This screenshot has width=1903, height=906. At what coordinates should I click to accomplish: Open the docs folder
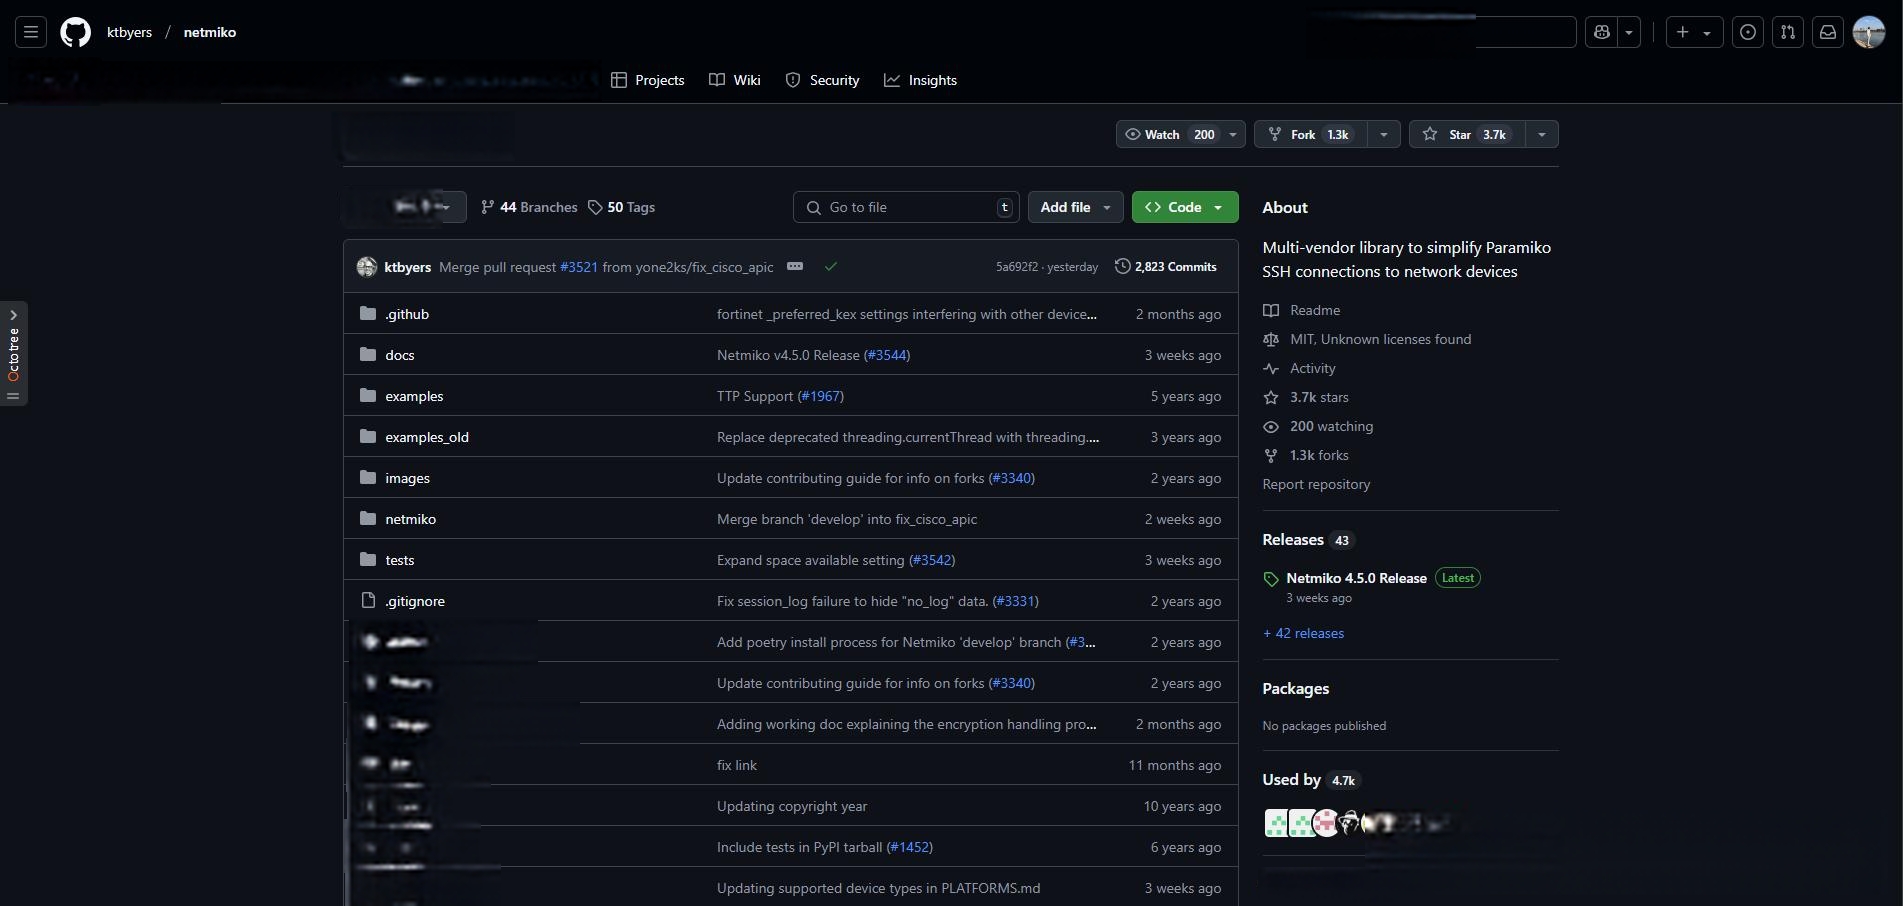click(400, 355)
